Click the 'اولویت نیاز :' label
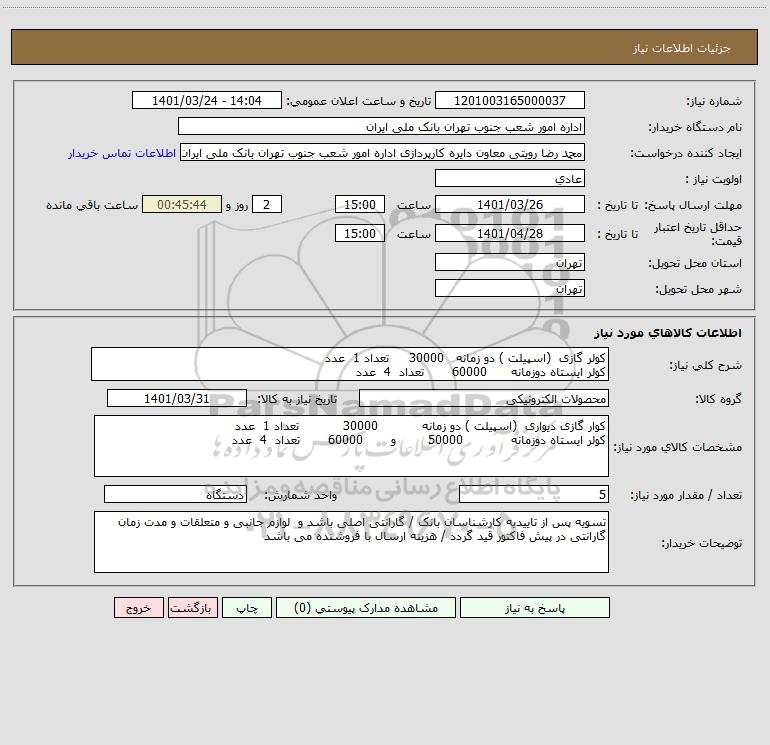 coord(714,179)
